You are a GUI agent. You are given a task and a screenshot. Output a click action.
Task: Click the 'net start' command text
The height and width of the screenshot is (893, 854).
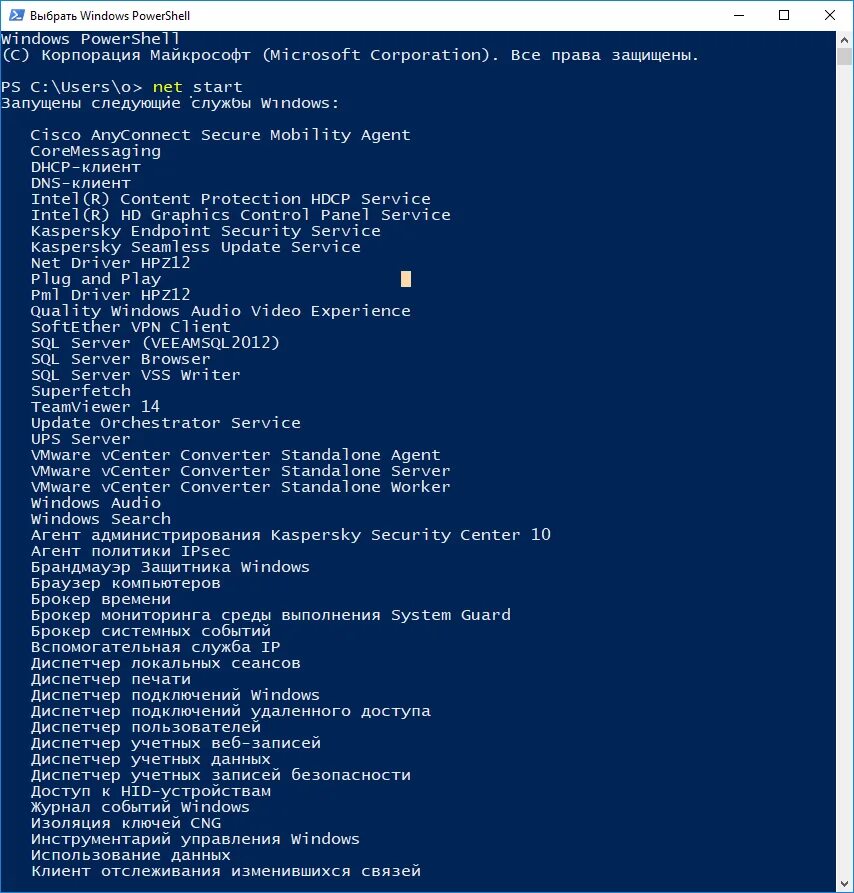pyautogui.click(x=198, y=87)
